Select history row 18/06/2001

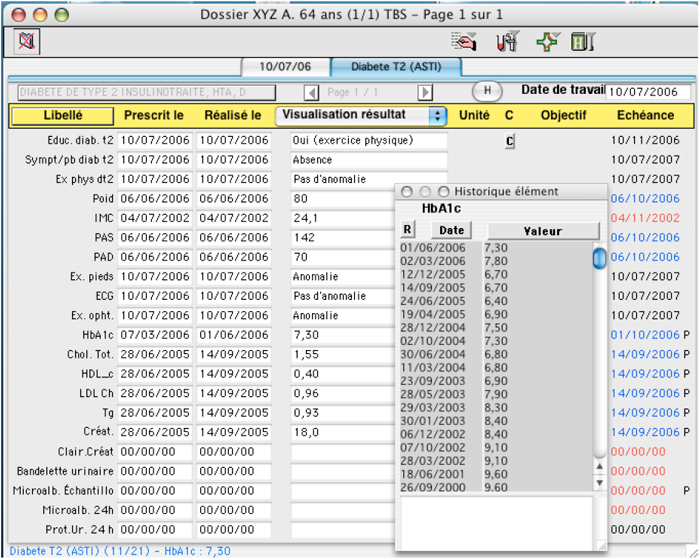[x=496, y=474]
